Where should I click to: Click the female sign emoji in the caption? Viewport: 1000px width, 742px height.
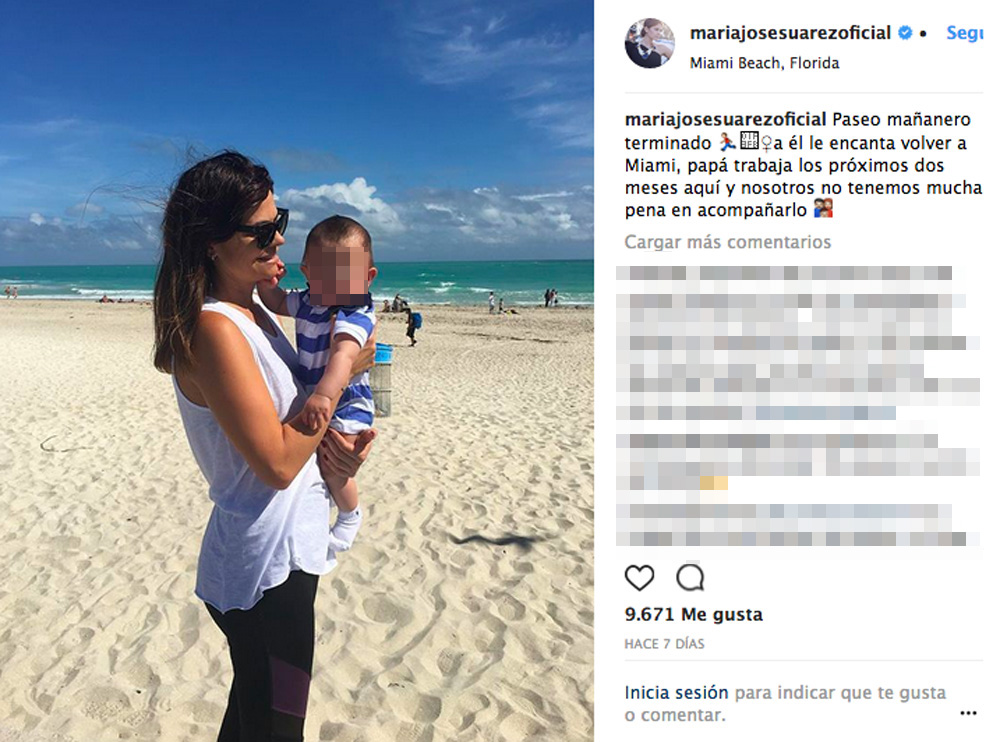[767, 142]
